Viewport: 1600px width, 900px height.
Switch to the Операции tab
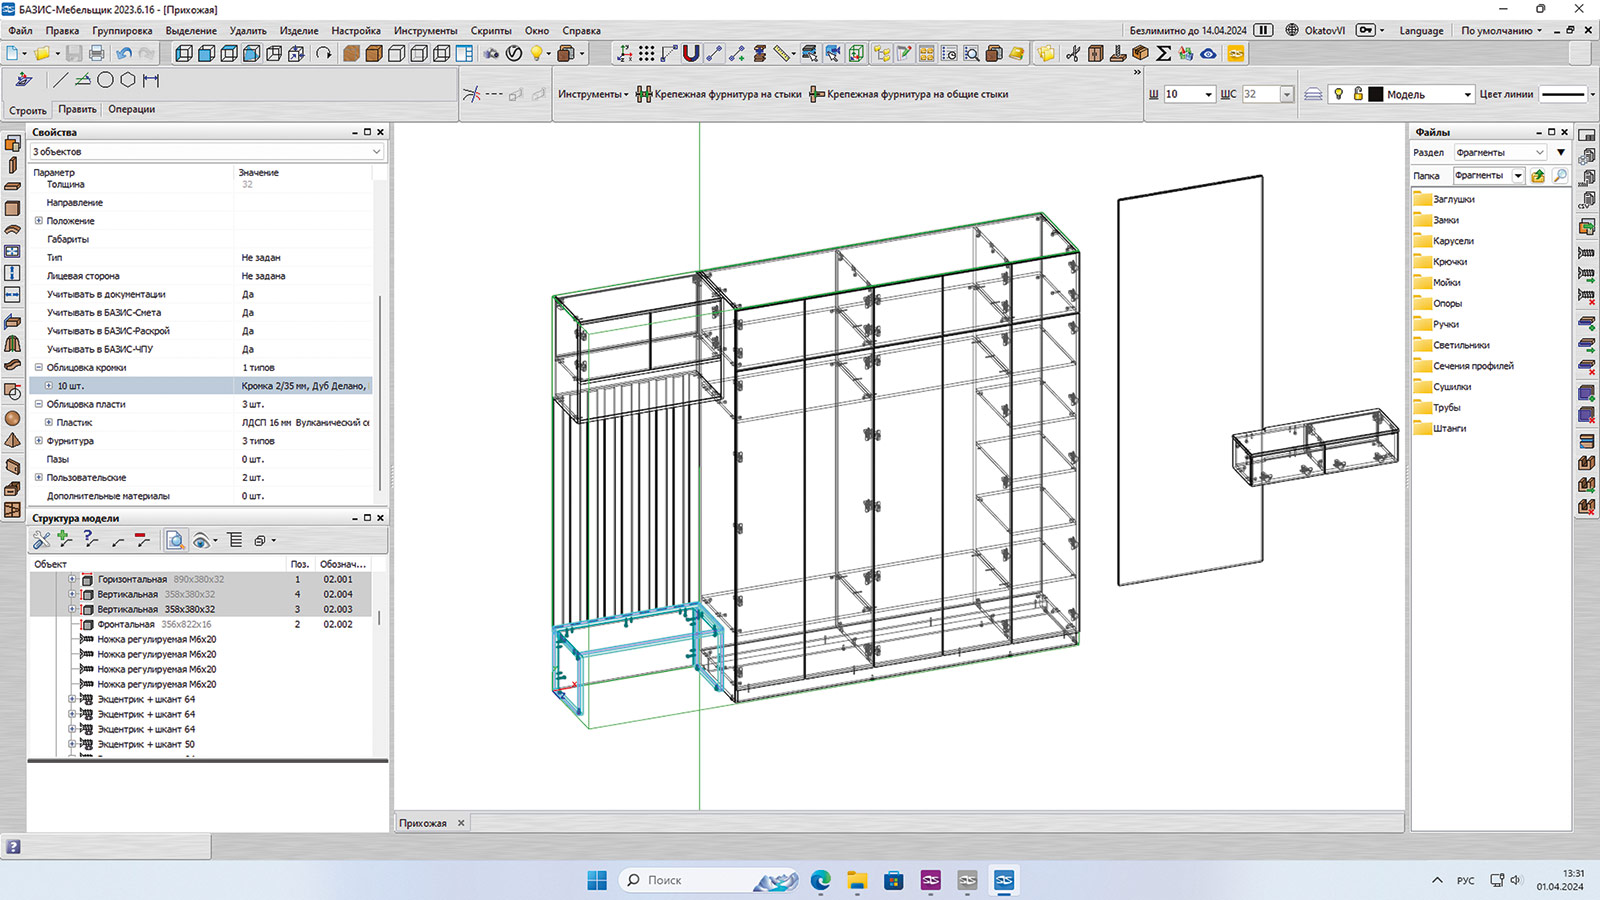click(x=131, y=110)
